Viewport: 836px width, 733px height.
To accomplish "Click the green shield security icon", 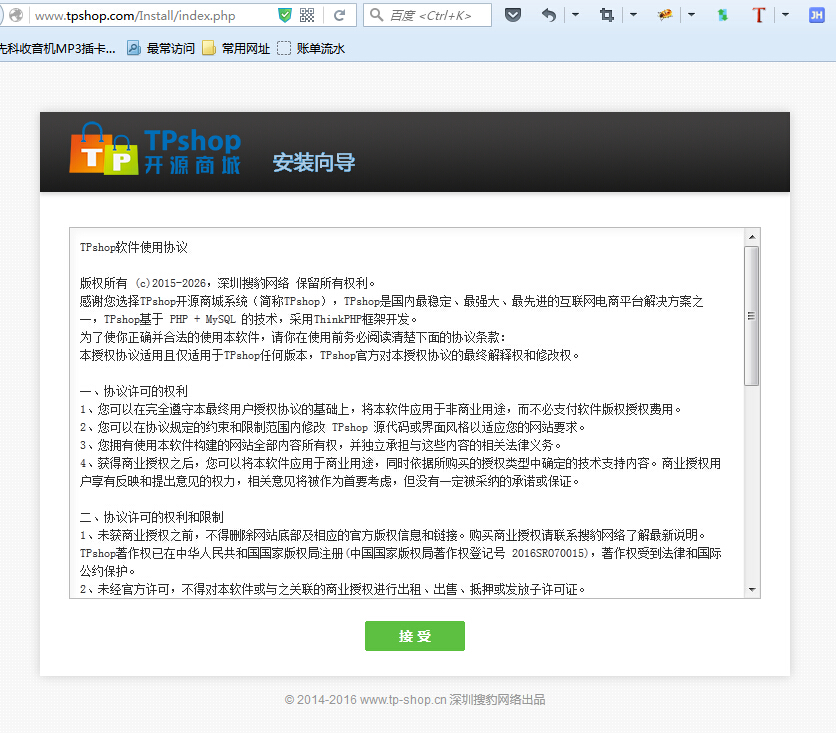I will [x=285, y=15].
